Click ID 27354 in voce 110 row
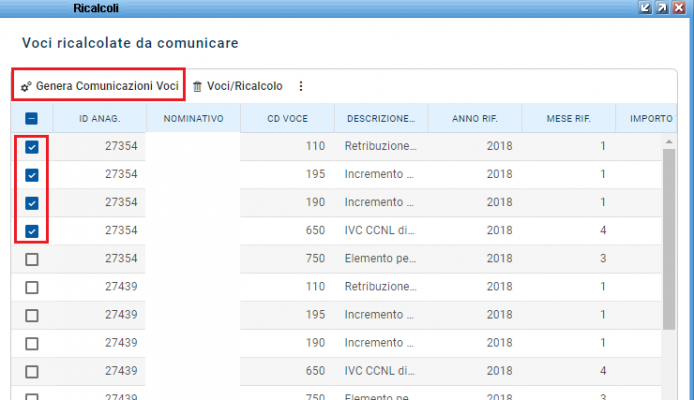This screenshot has height=400, width=694. tap(121, 146)
